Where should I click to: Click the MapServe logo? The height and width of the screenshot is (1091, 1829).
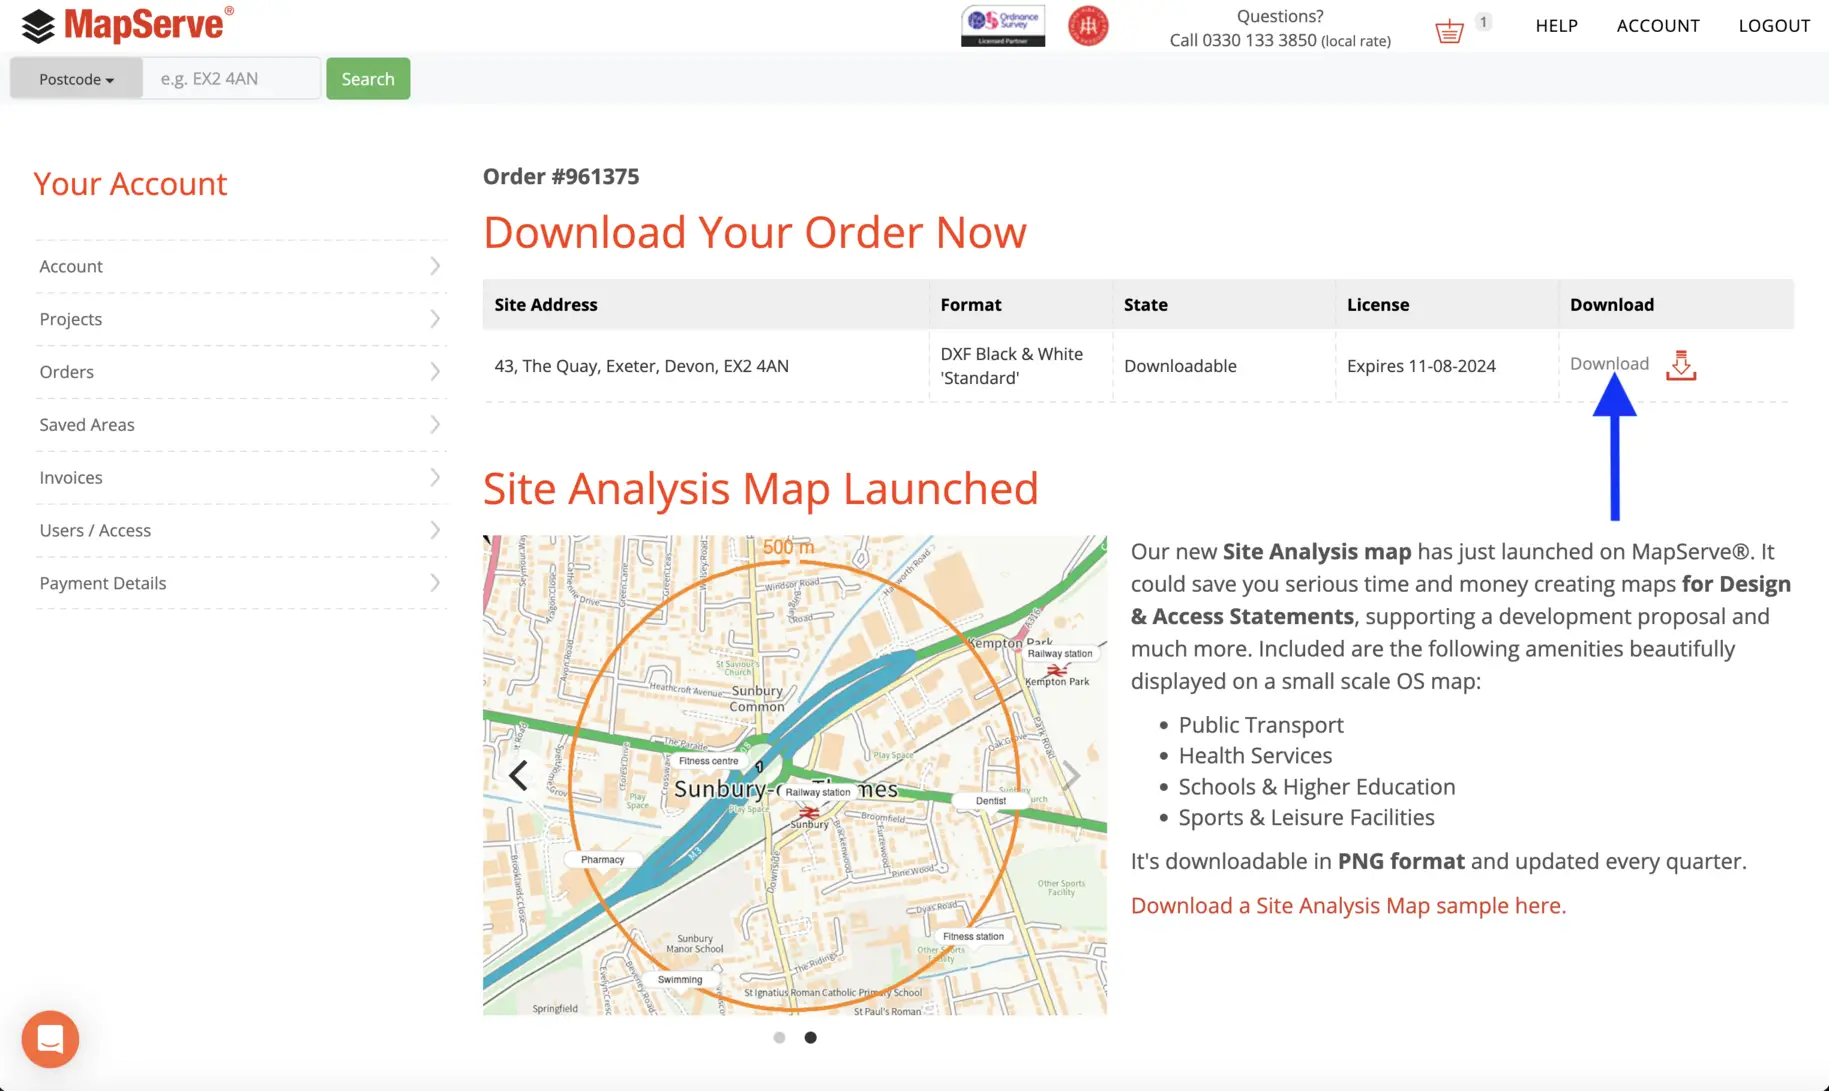coord(128,25)
